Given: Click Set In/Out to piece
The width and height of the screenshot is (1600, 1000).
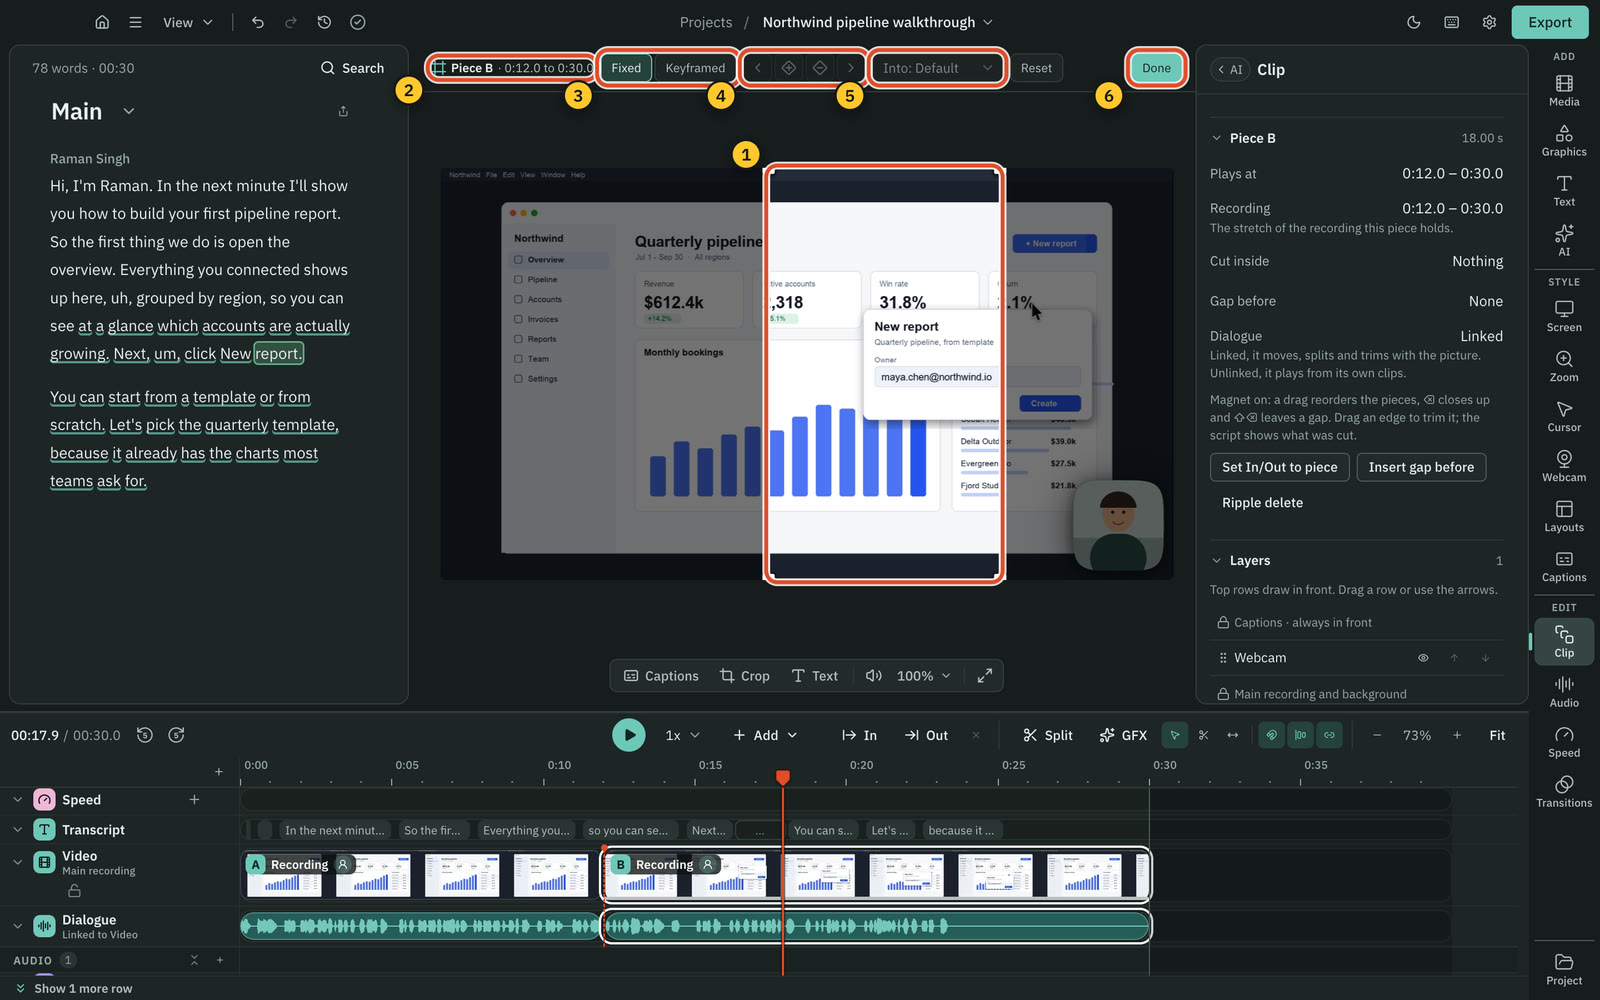Looking at the screenshot, I should [x=1279, y=467].
